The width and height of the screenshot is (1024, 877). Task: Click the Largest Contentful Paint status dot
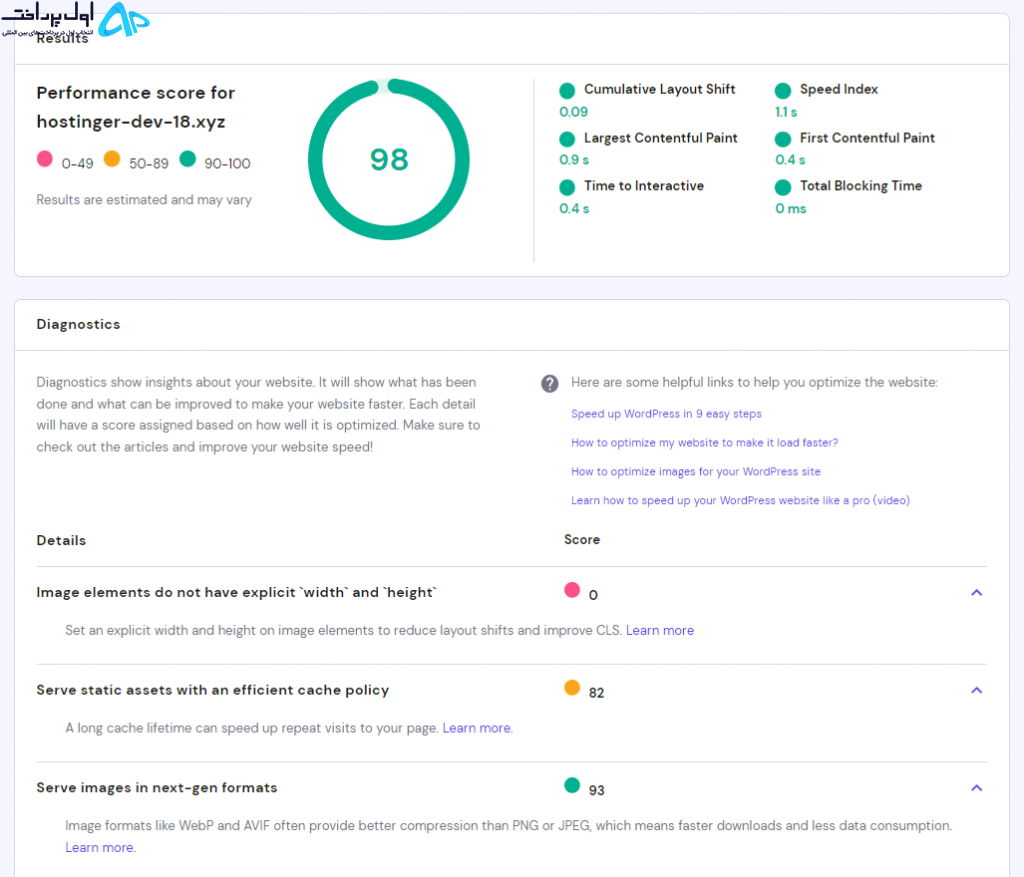tap(567, 139)
